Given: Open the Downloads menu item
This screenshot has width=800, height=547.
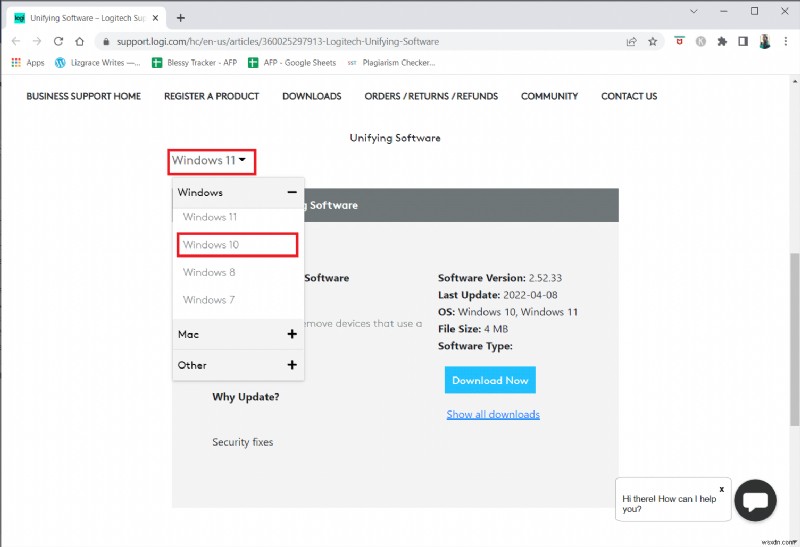Looking at the screenshot, I should (312, 96).
